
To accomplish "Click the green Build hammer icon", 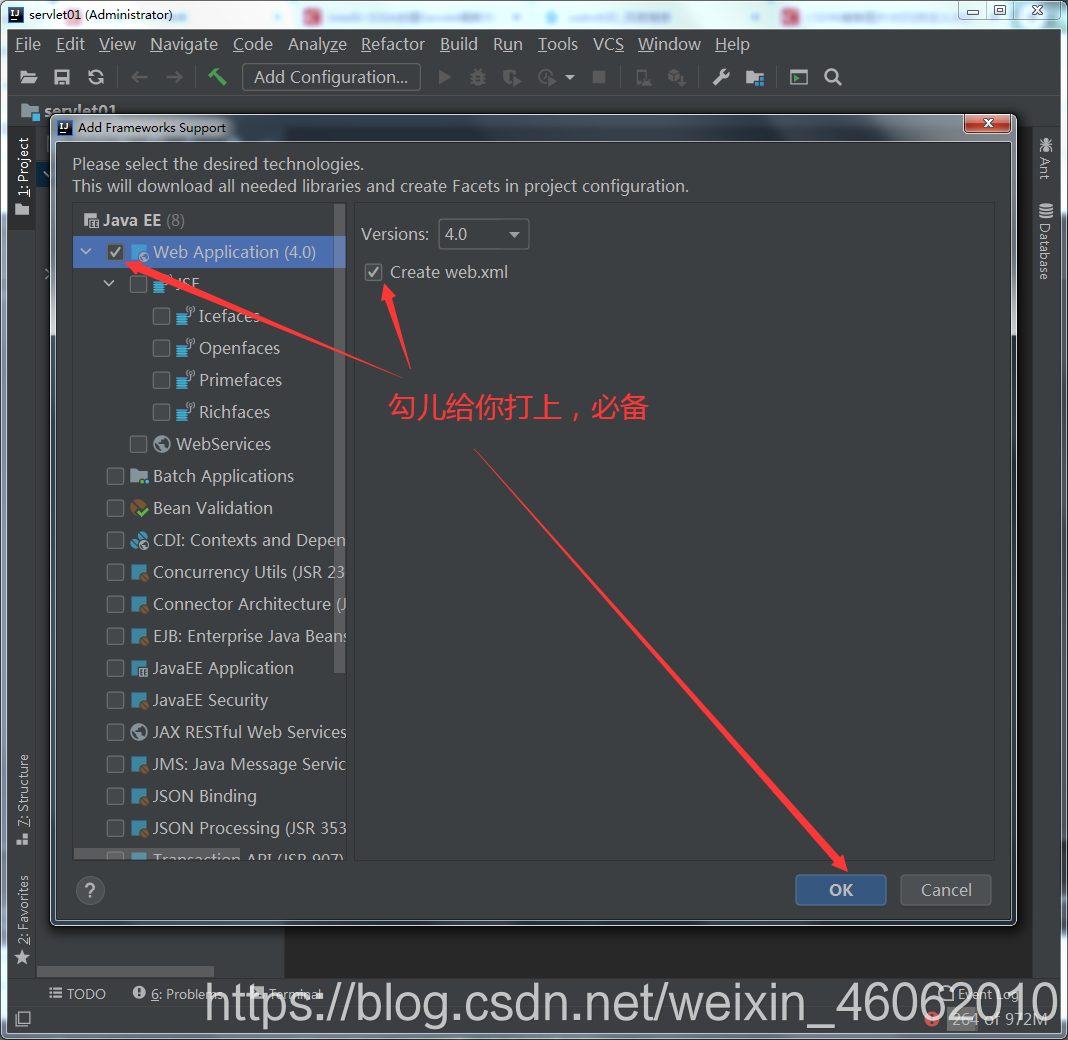I will click(x=217, y=77).
